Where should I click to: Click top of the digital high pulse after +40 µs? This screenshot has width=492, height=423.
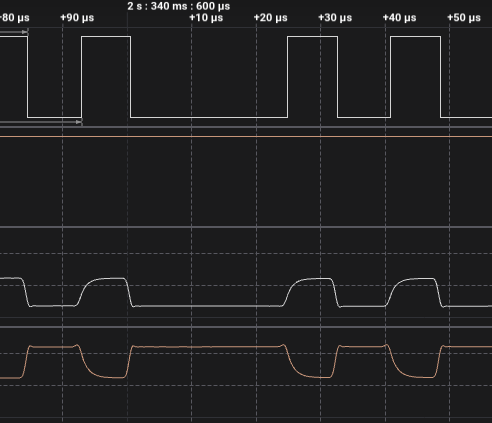416,37
